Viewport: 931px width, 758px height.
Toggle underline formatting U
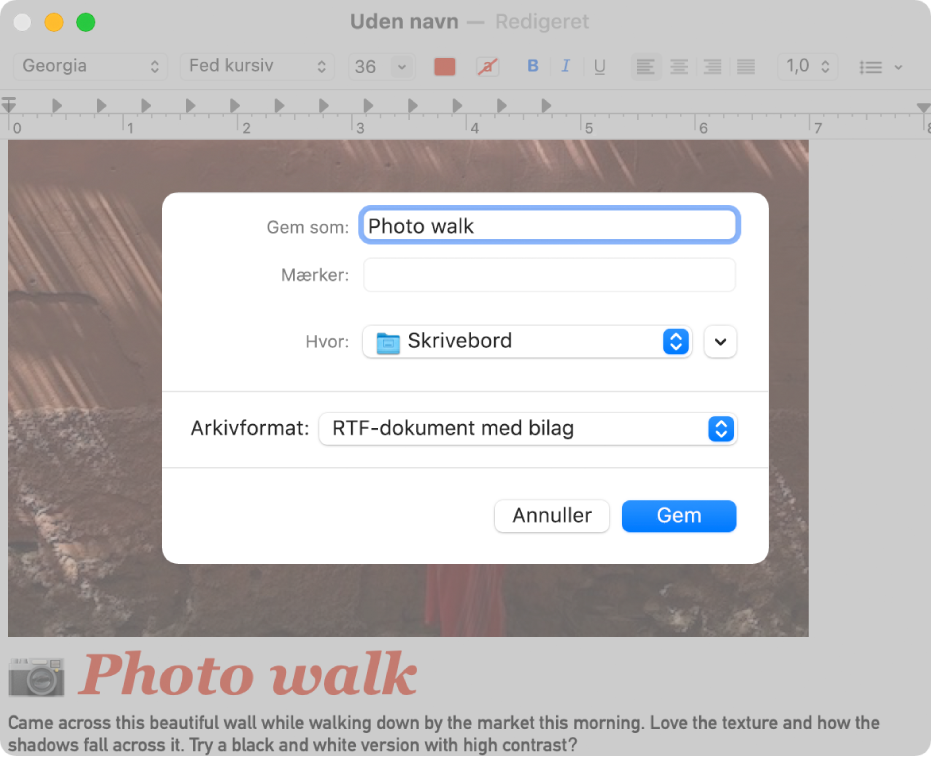click(600, 66)
